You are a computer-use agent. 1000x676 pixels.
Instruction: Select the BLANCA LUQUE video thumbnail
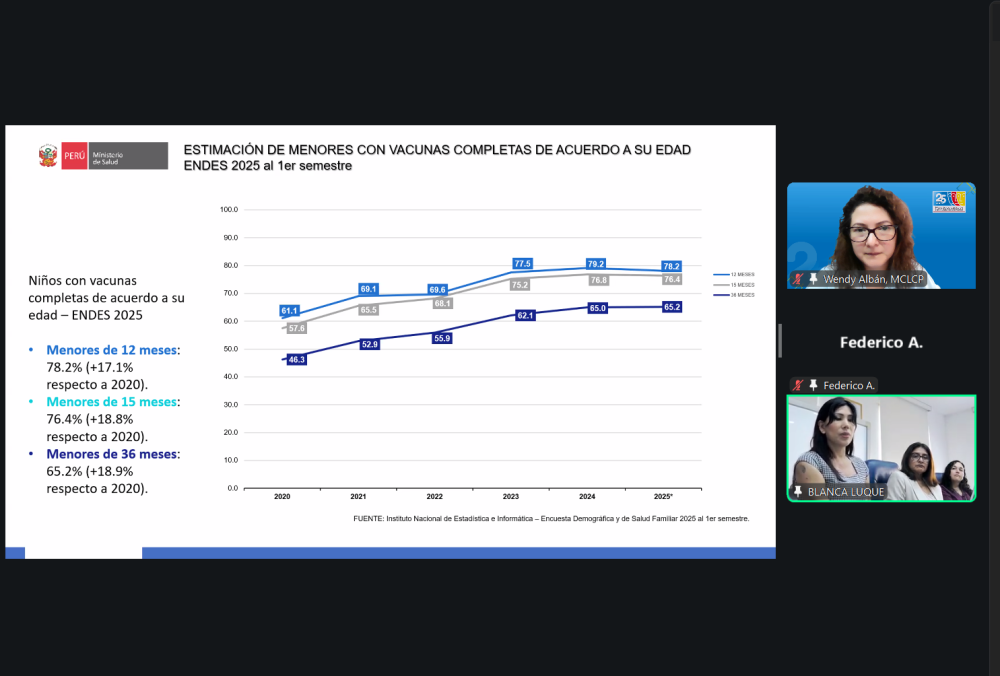point(881,447)
